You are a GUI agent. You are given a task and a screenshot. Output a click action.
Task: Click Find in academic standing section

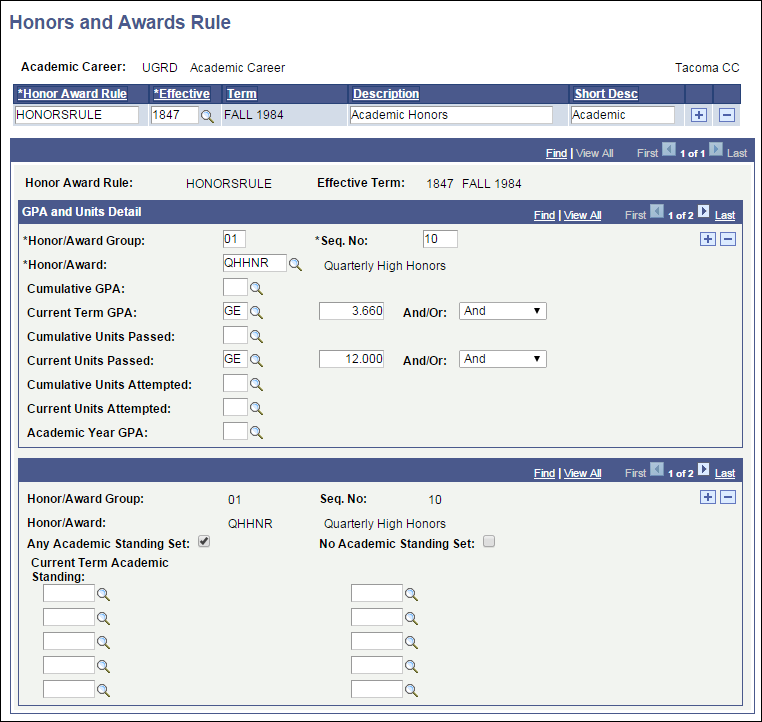click(x=544, y=473)
